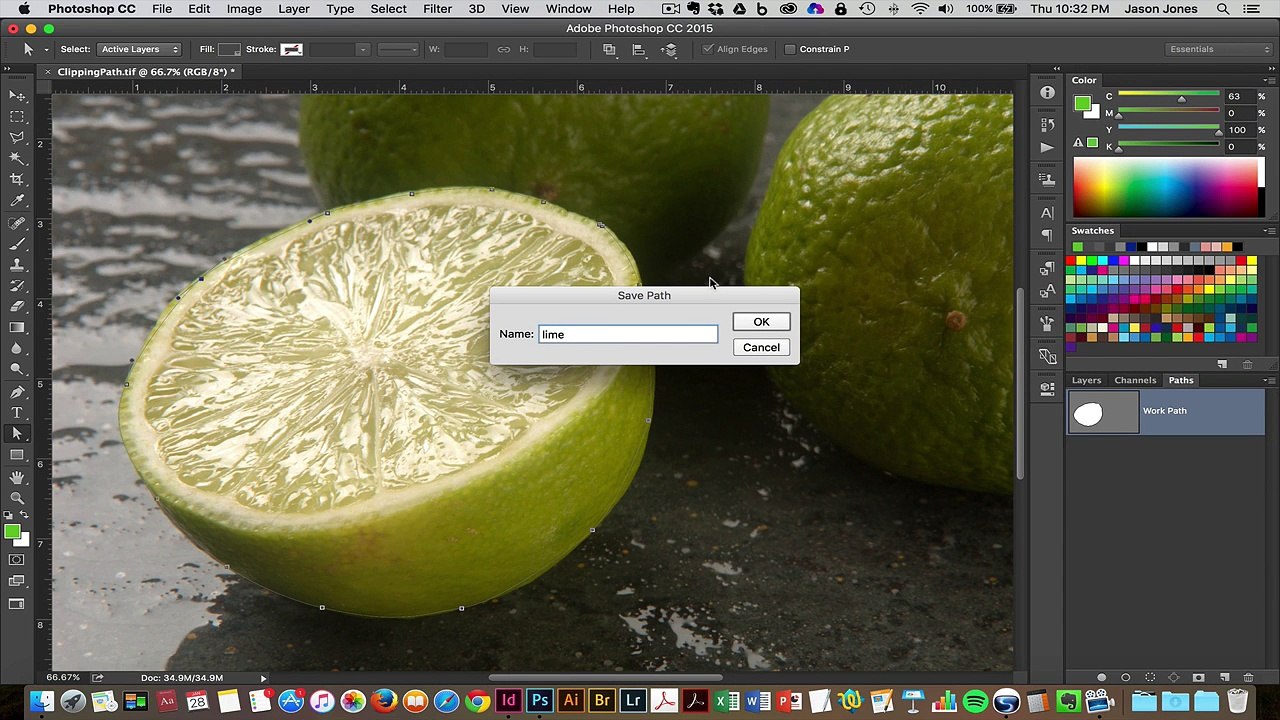Open the Actions panel play icon
Viewport: 1280px width, 720px height.
[1047, 147]
